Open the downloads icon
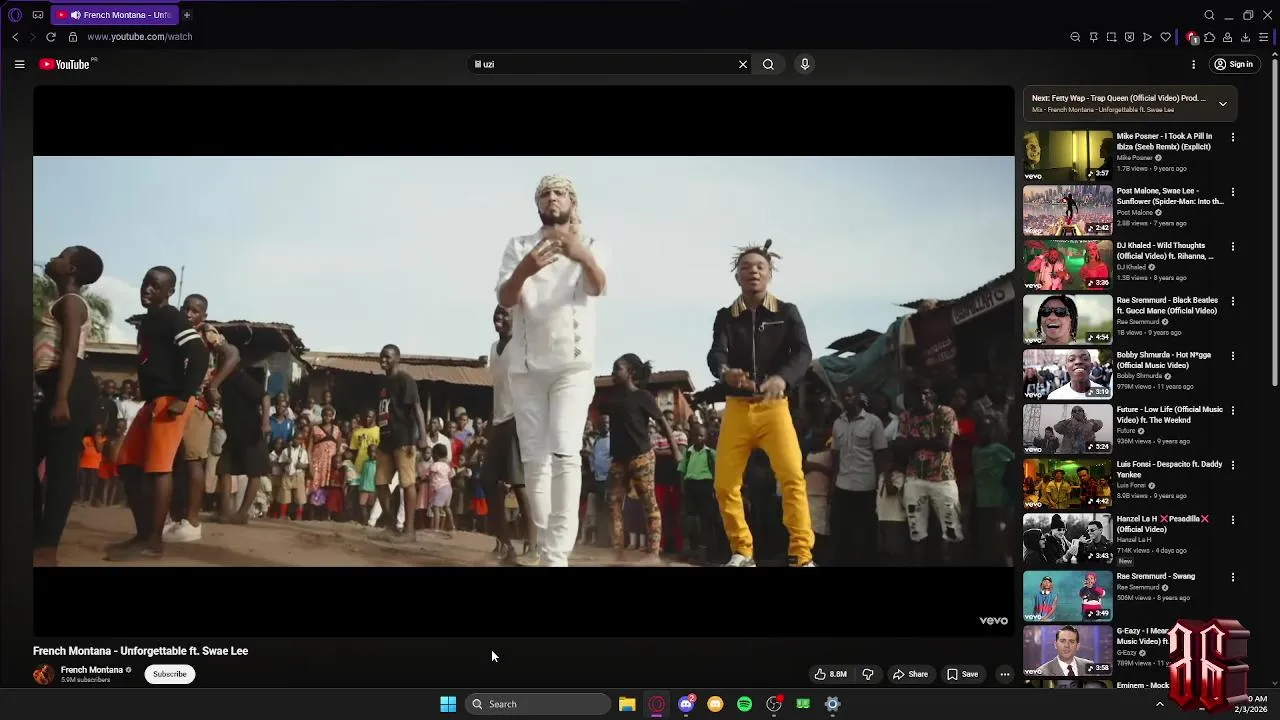The height and width of the screenshot is (720, 1280). [1245, 37]
